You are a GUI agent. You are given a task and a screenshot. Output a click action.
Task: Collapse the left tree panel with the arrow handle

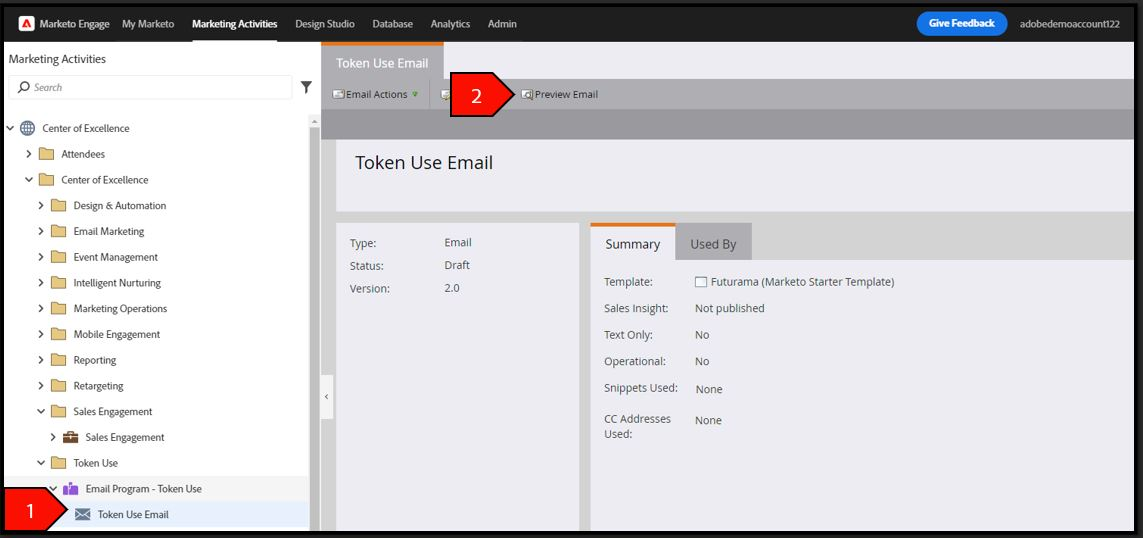(x=327, y=397)
